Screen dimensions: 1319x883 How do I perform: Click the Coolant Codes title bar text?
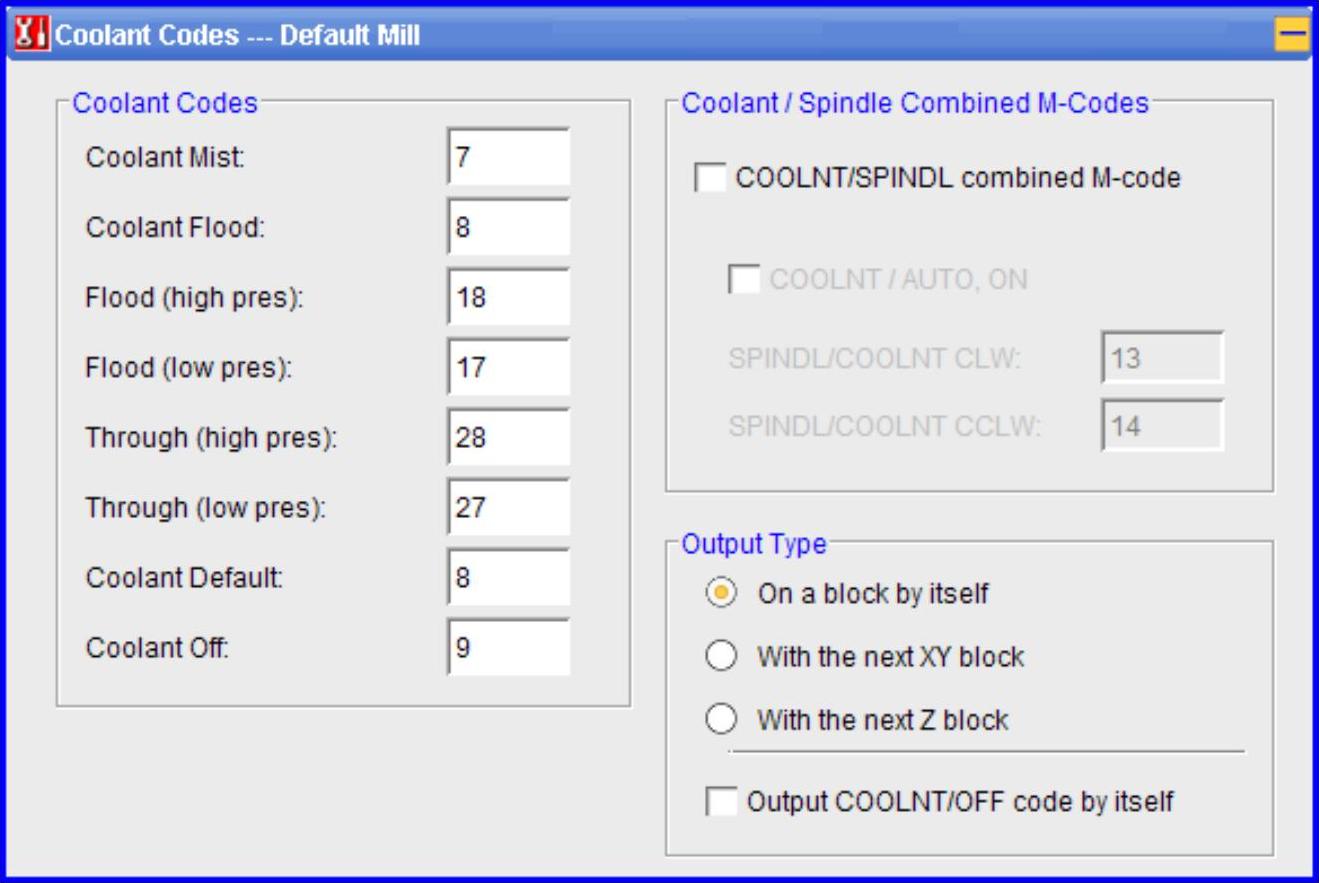pos(238,38)
